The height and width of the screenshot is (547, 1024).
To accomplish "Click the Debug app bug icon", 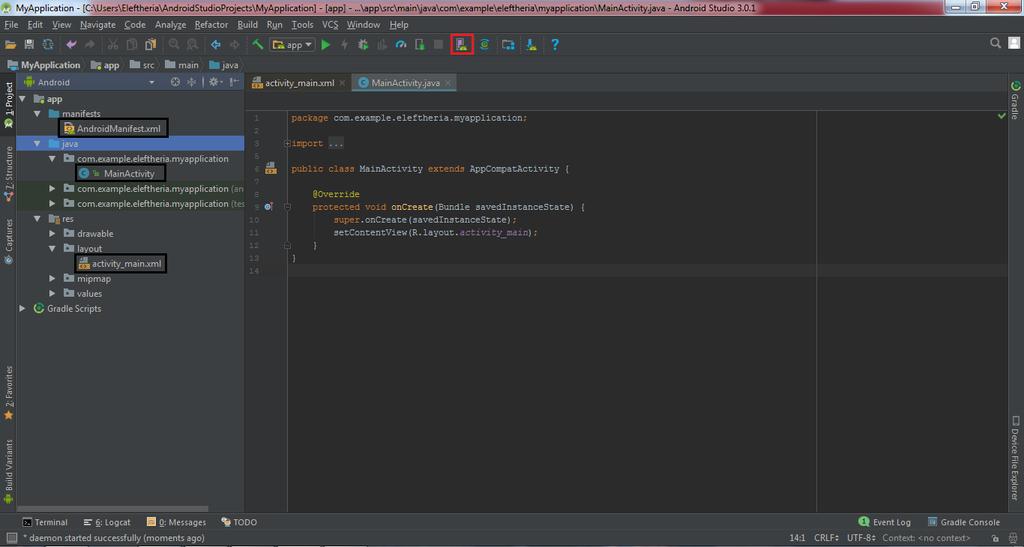I will click(363, 44).
